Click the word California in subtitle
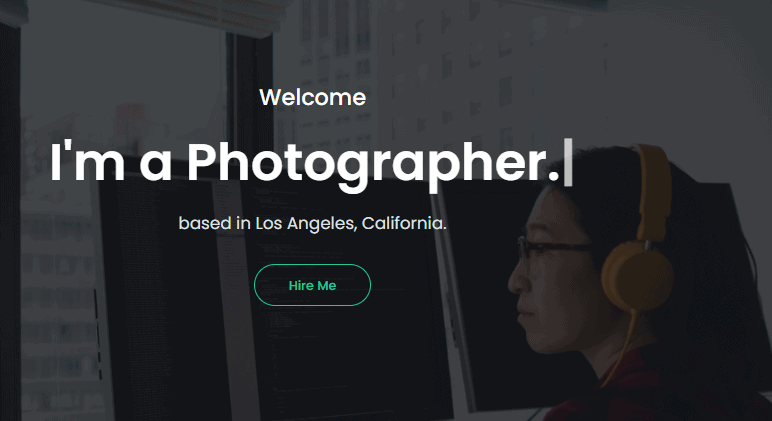This screenshot has height=421, width=772. [x=402, y=223]
